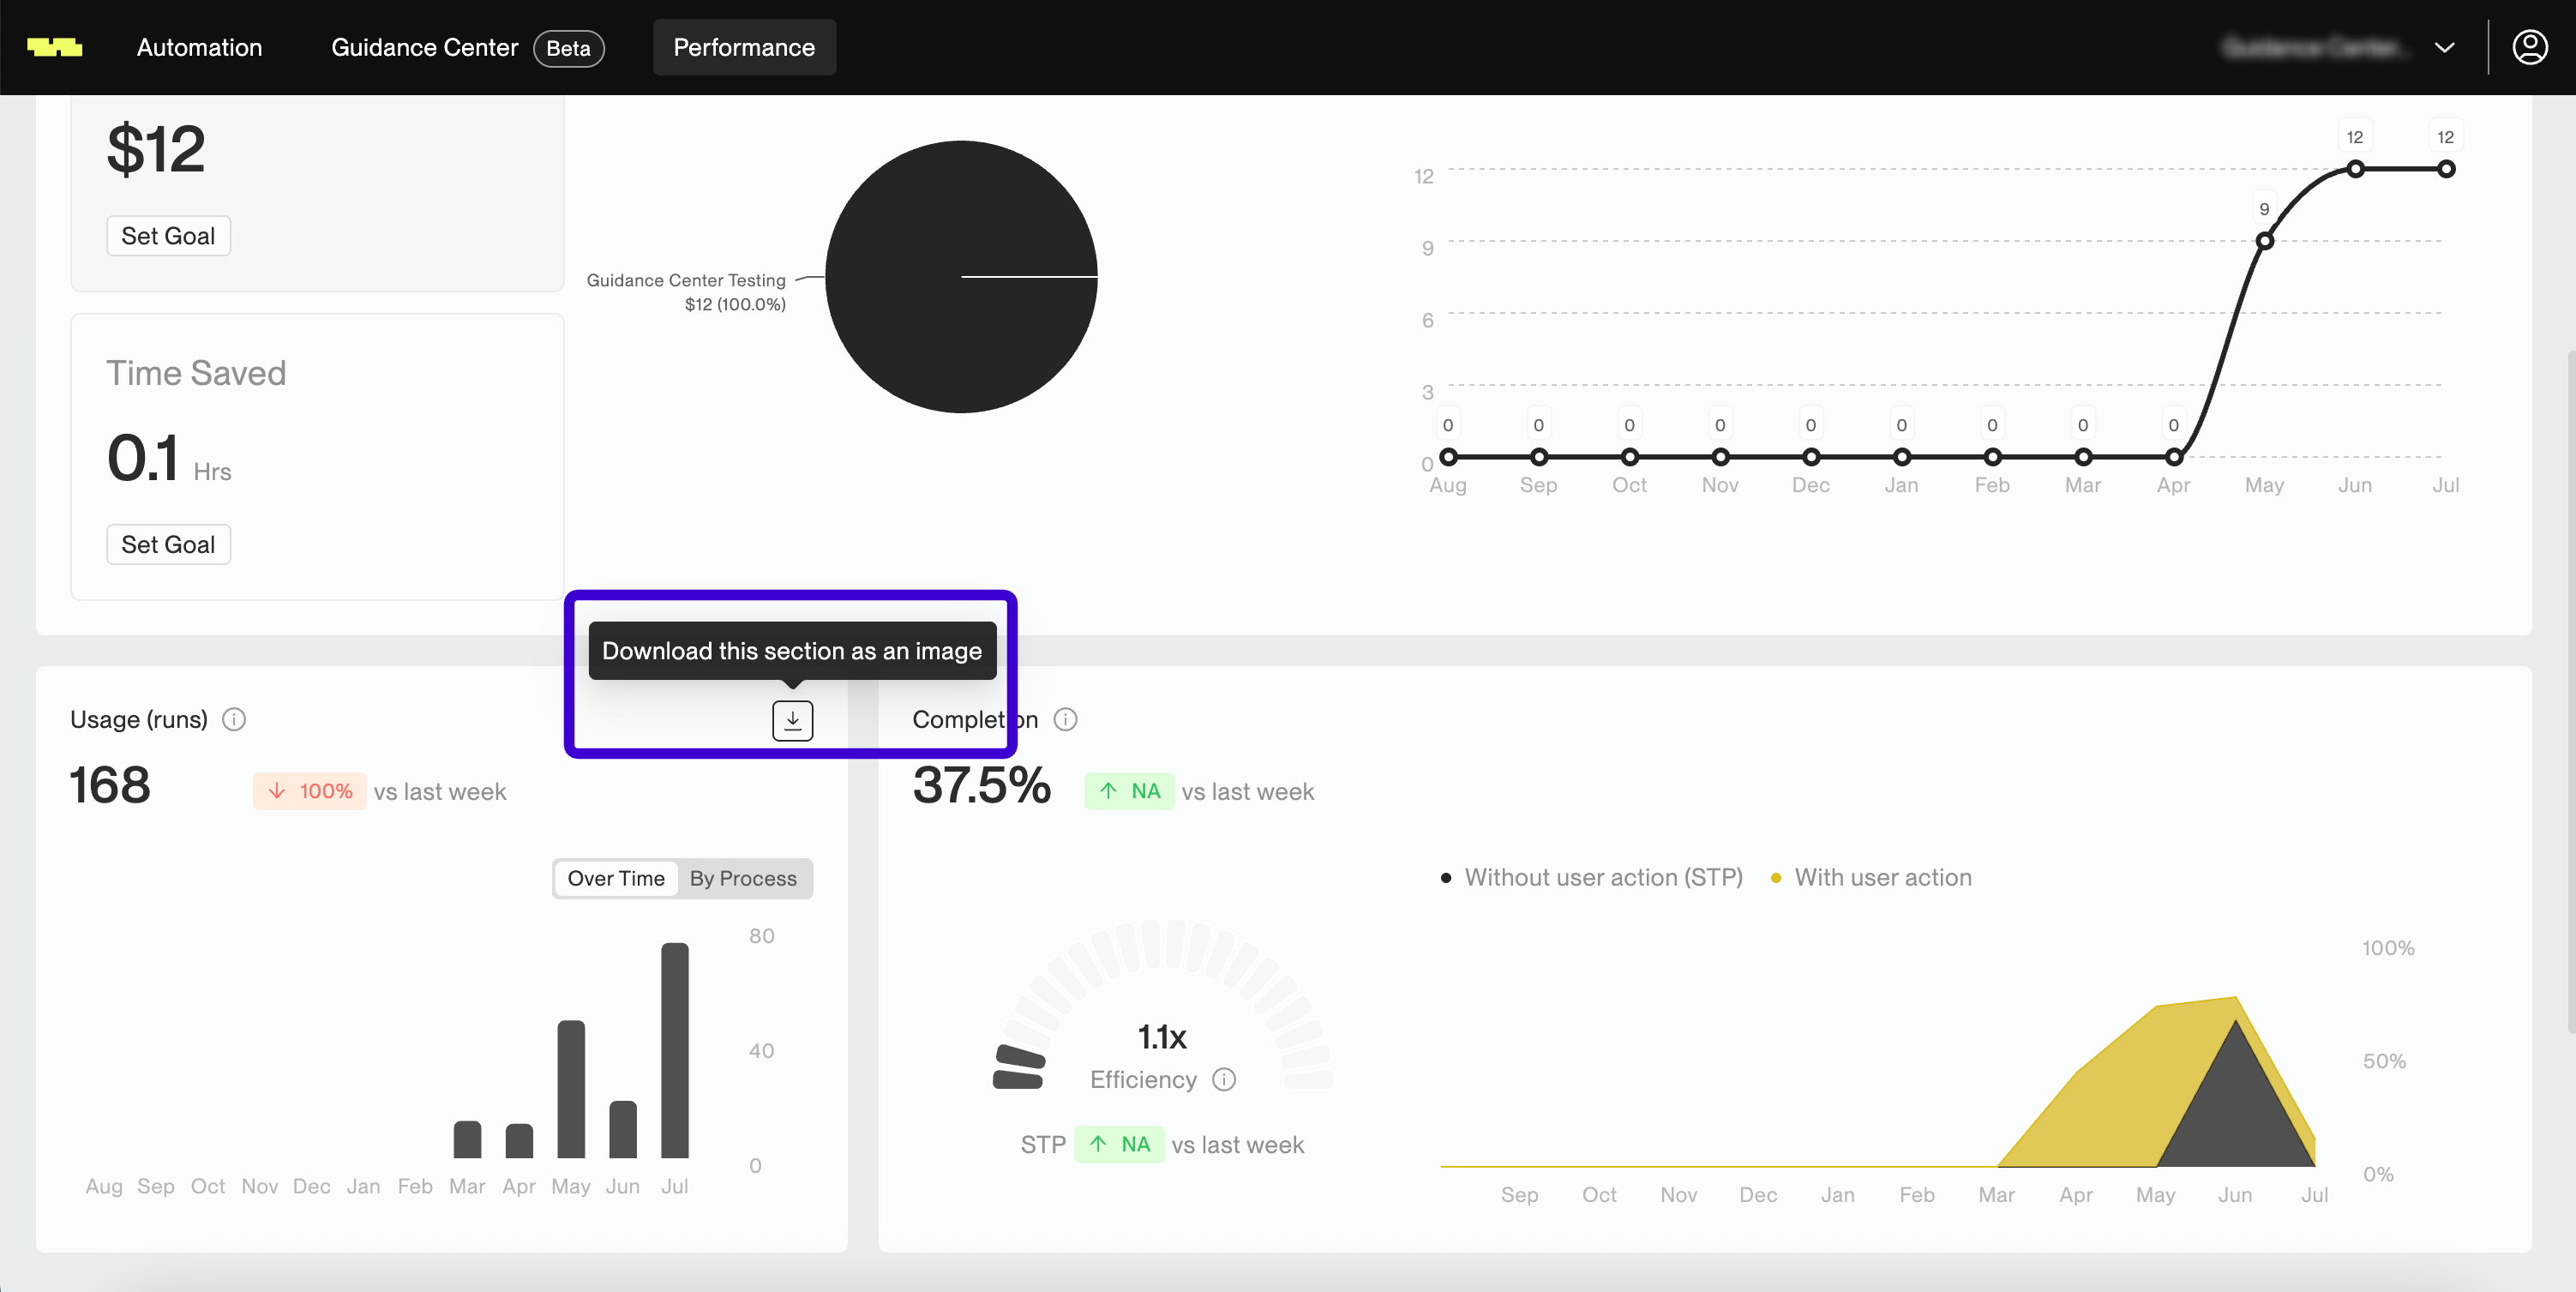Click info icon next to Usage (runs)
Viewport: 2576px width, 1292px height.
click(234, 719)
